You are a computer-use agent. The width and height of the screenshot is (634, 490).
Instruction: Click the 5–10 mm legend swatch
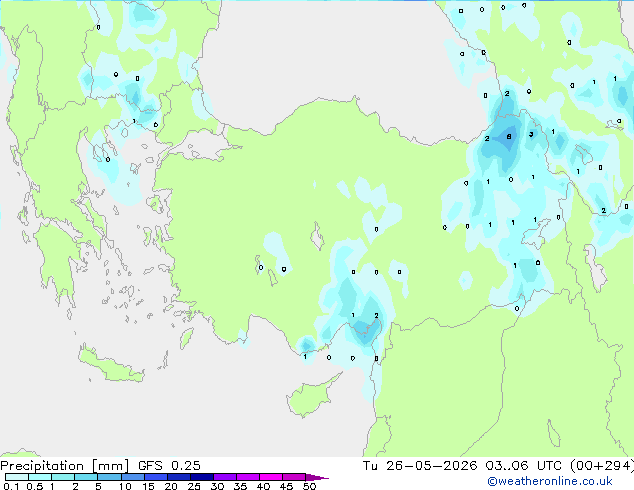(109, 477)
